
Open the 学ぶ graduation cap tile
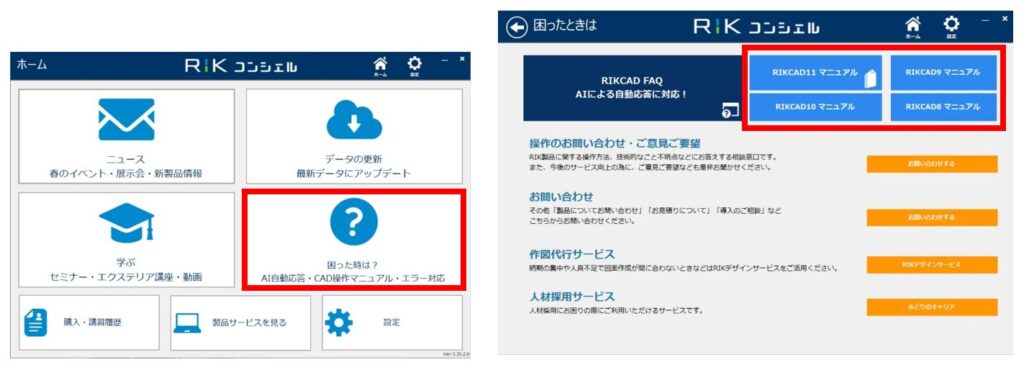pos(126,239)
